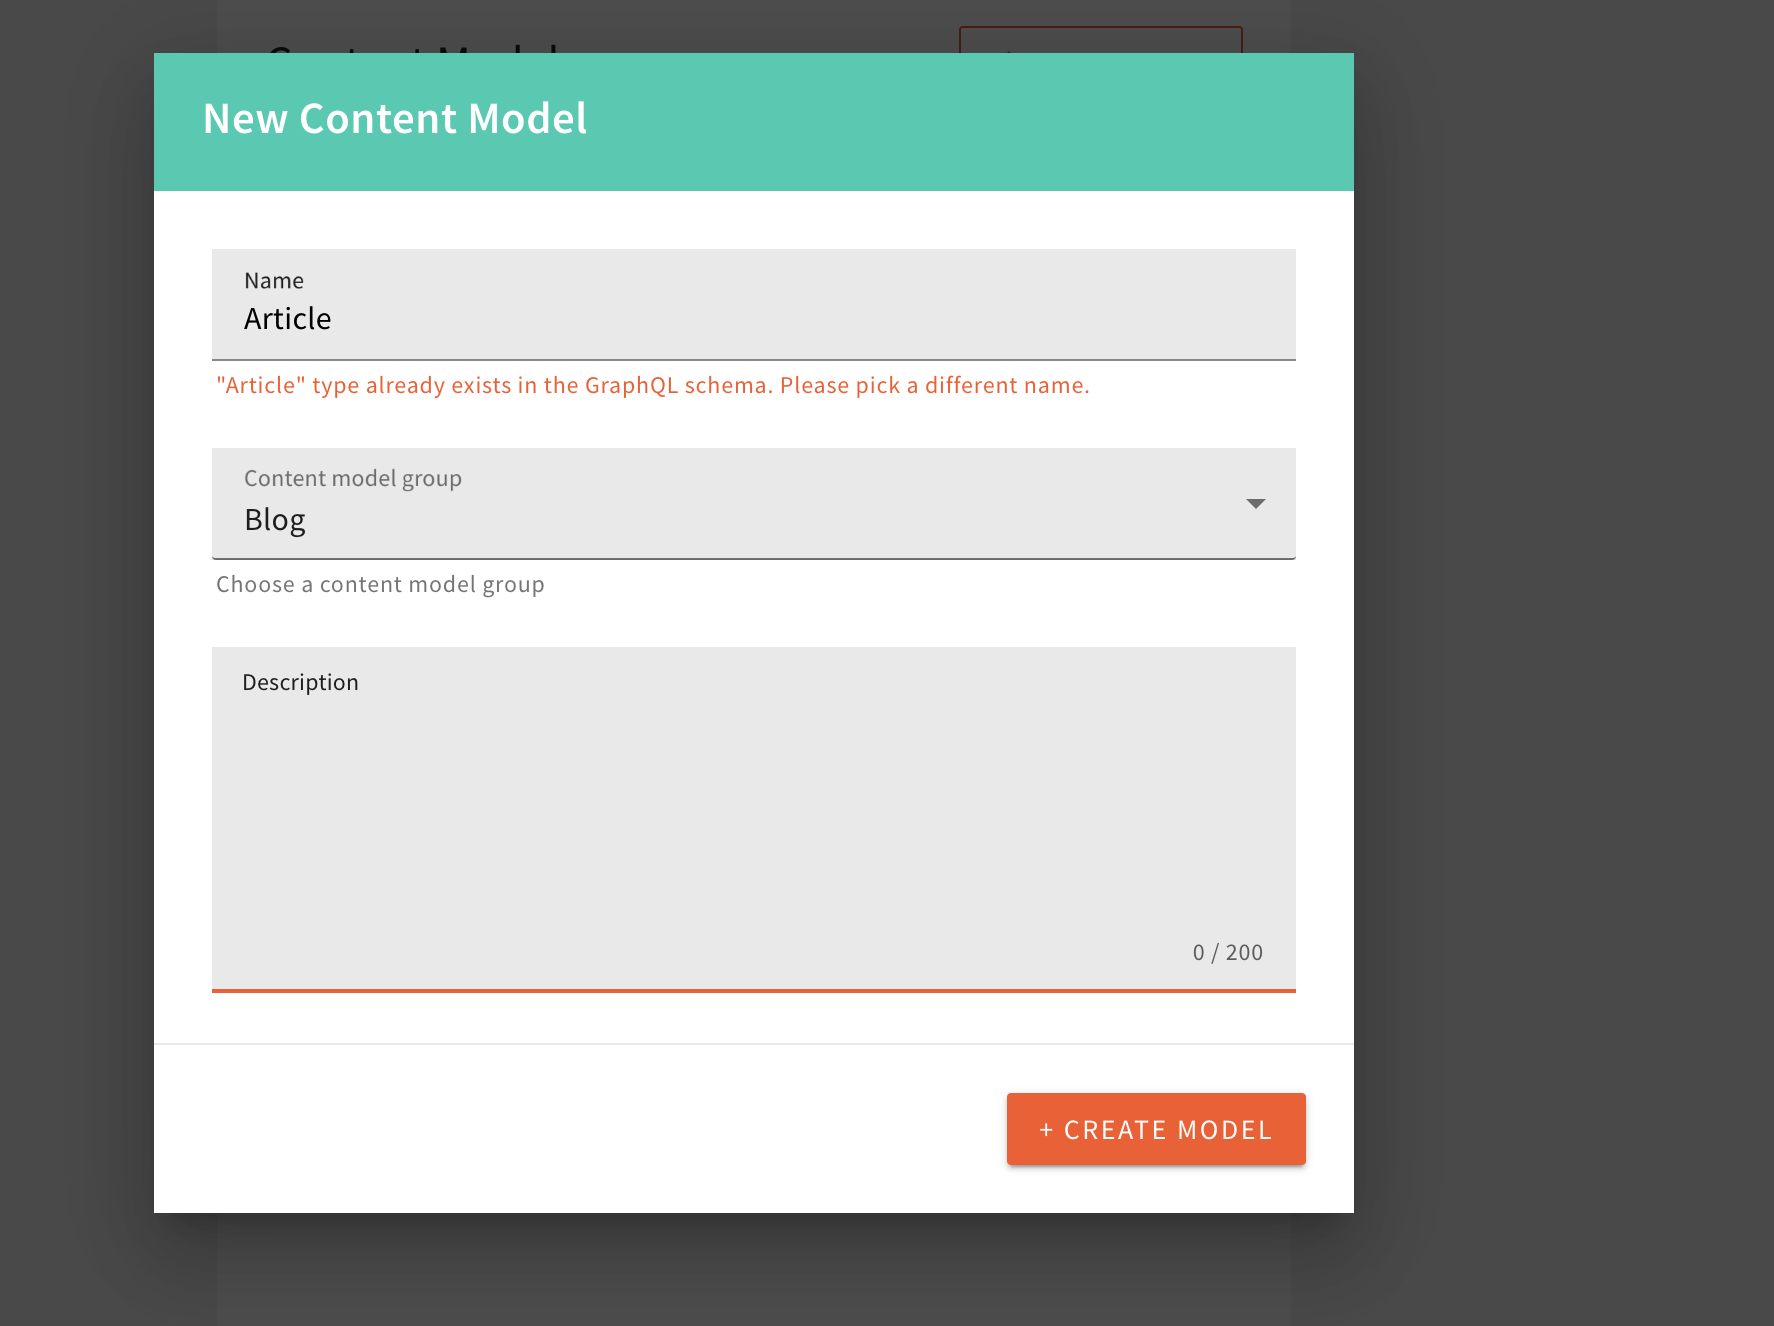
Task: Click on the Article text in Name field
Action: (x=288, y=319)
